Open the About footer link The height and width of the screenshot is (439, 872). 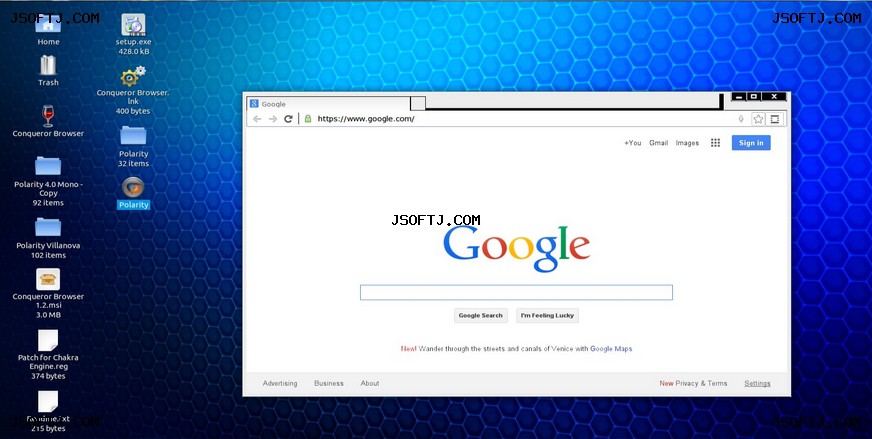(369, 383)
